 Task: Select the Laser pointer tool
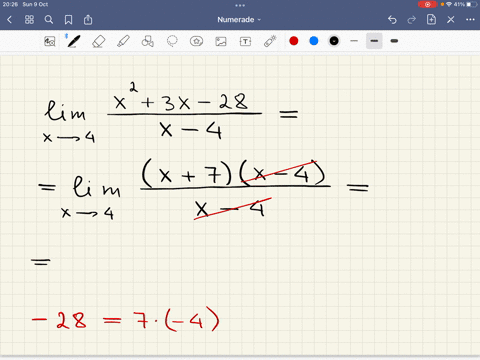270,41
